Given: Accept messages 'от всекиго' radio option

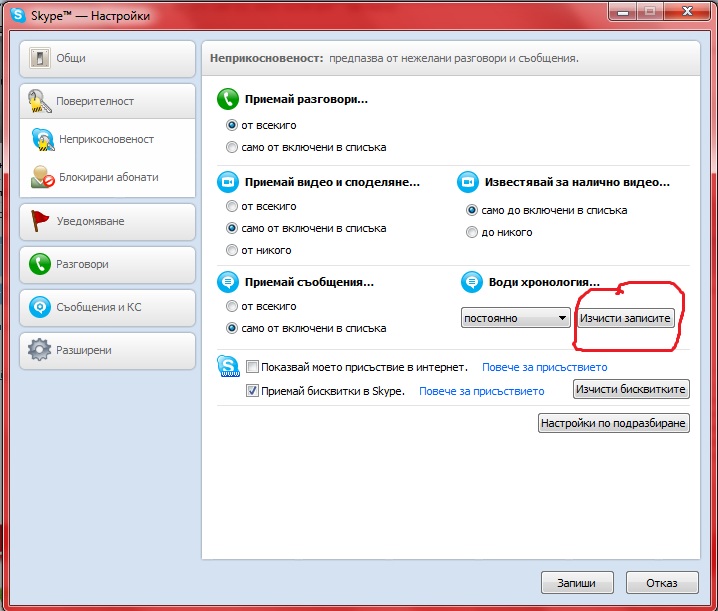Looking at the screenshot, I should (x=232, y=306).
